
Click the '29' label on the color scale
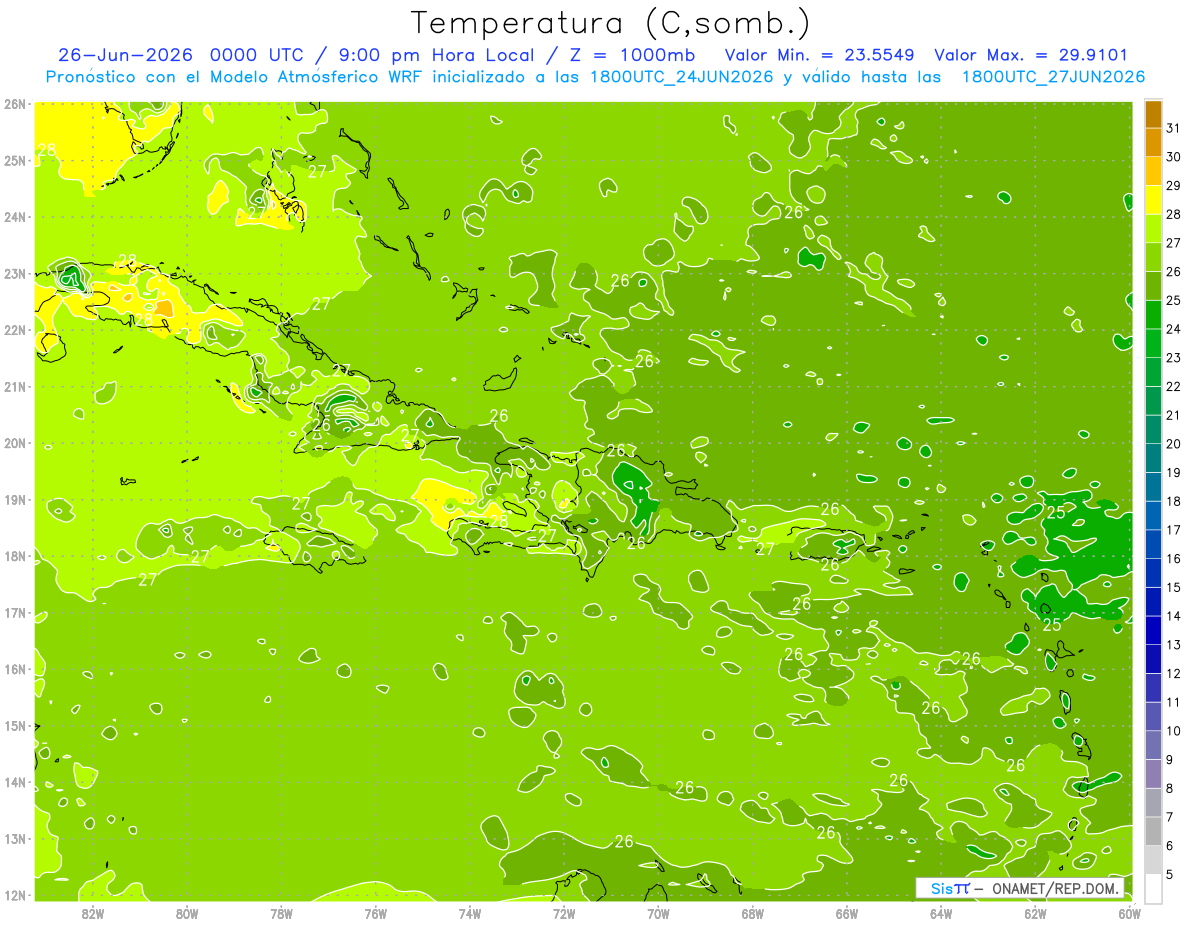pyautogui.click(x=1173, y=186)
